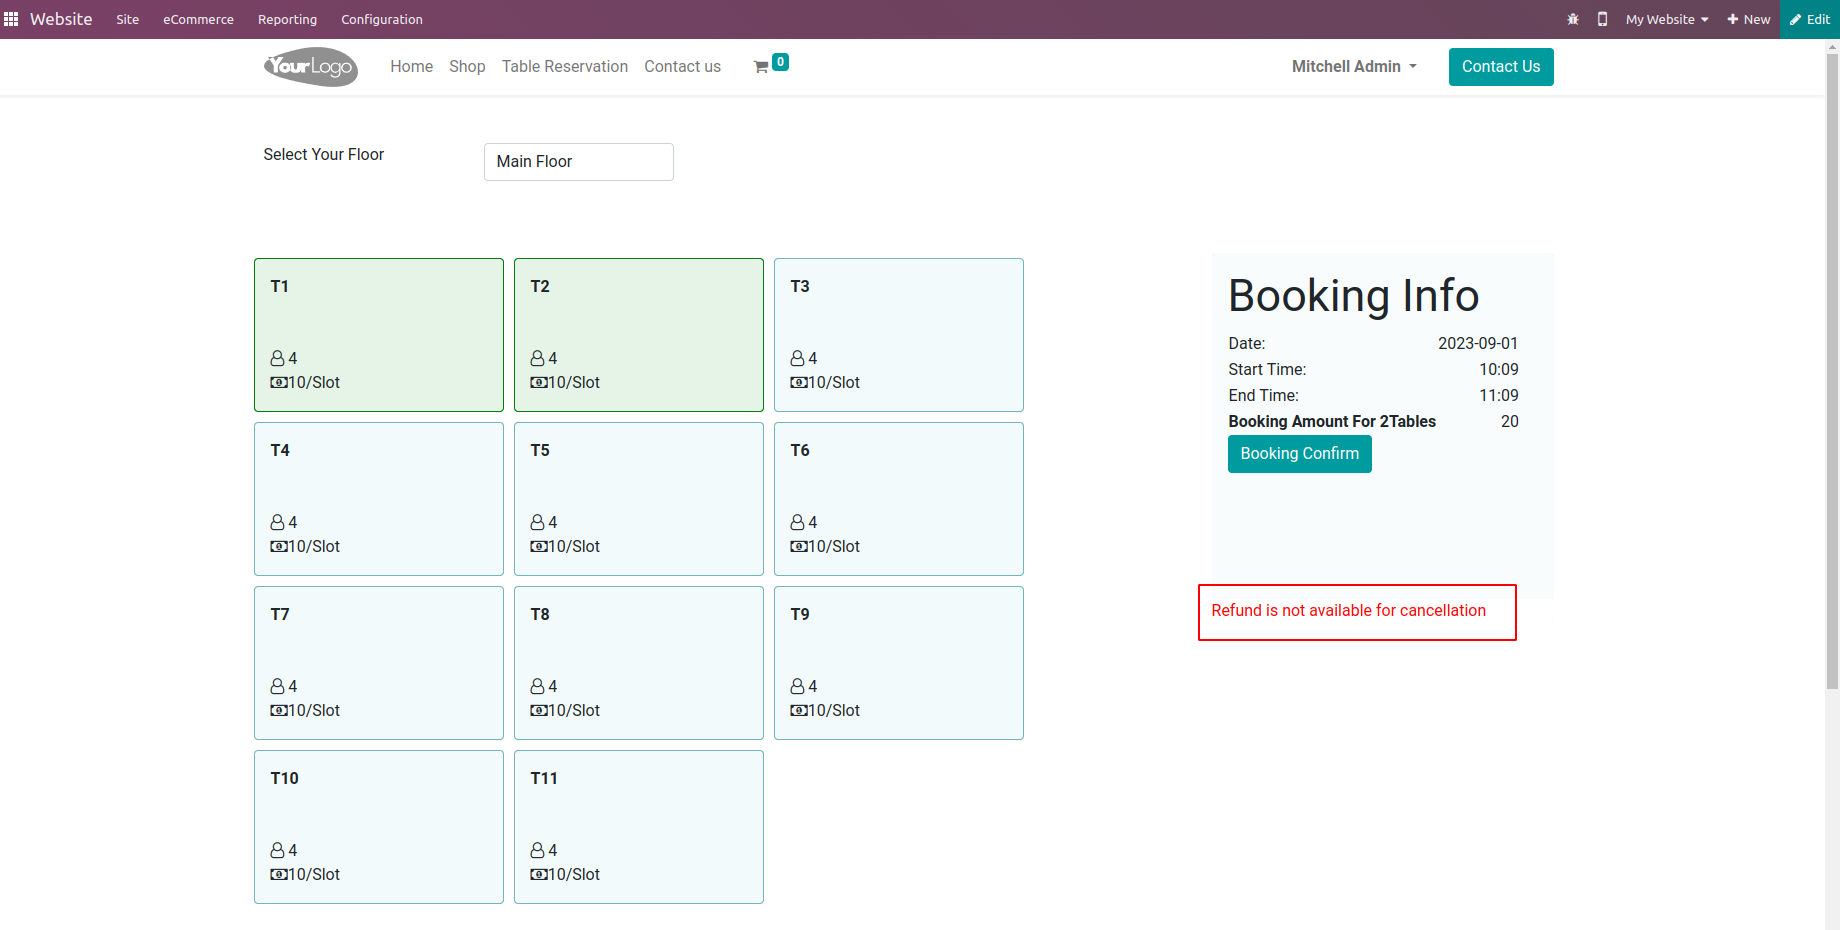Toggle mobile preview phone icon
This screenshot has height=930, width=1840.
(1602, 19)
